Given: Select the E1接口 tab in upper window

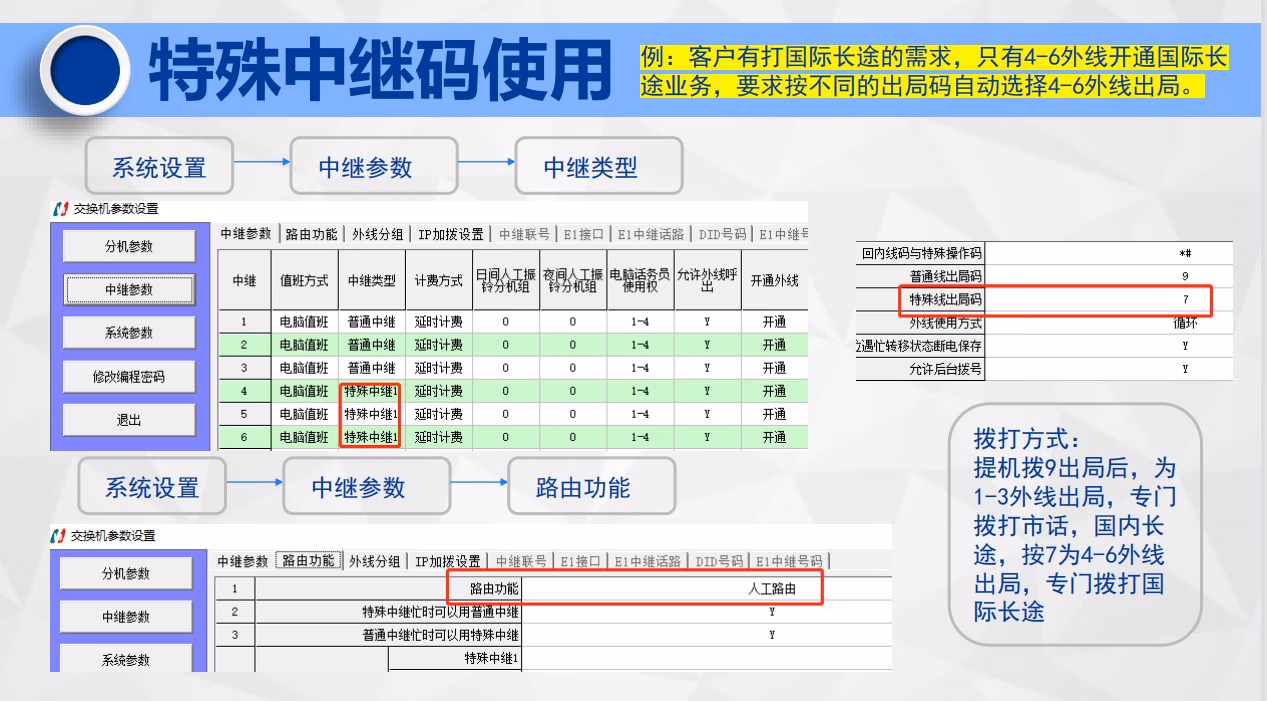Looking at the screenshot, I should click(x=583, y=234).
